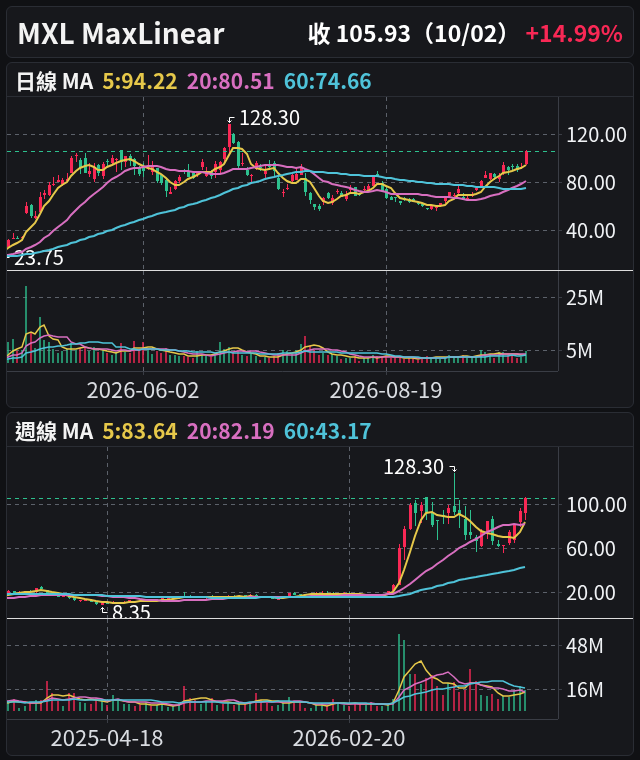Click the weekly chart low label 8.35
Viewport: 640px width, 760px height.
pyautogui.click(x=131, y=612)
